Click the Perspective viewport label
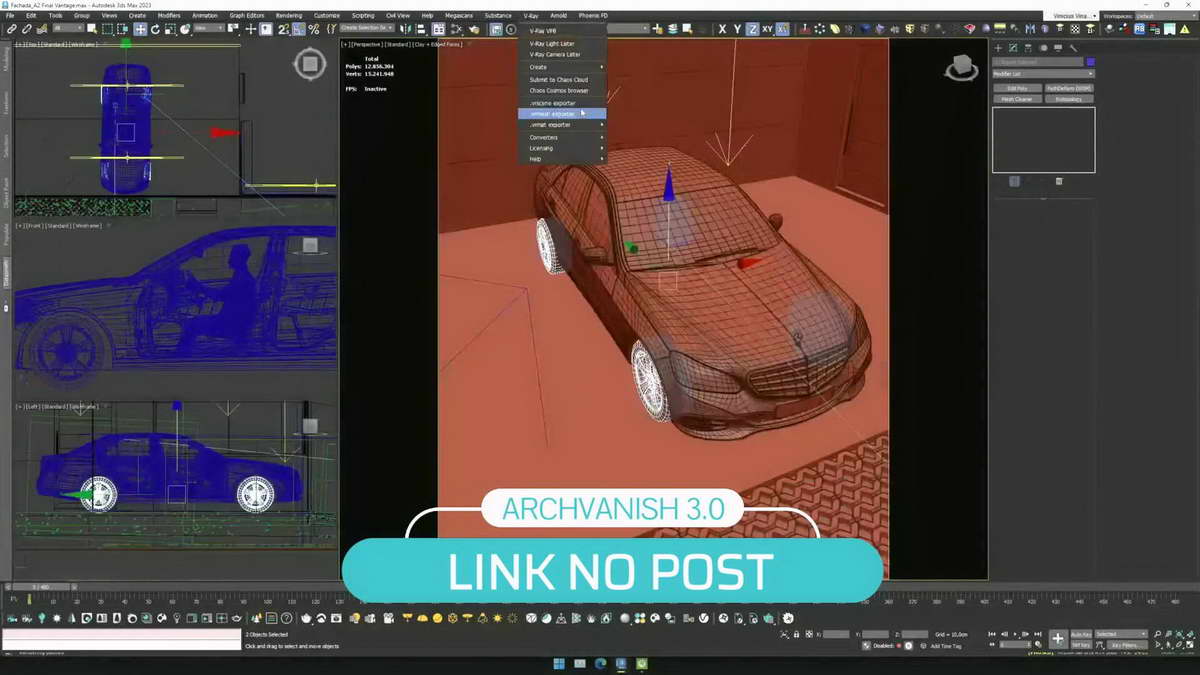1200x675 pixels. [365, 44]
